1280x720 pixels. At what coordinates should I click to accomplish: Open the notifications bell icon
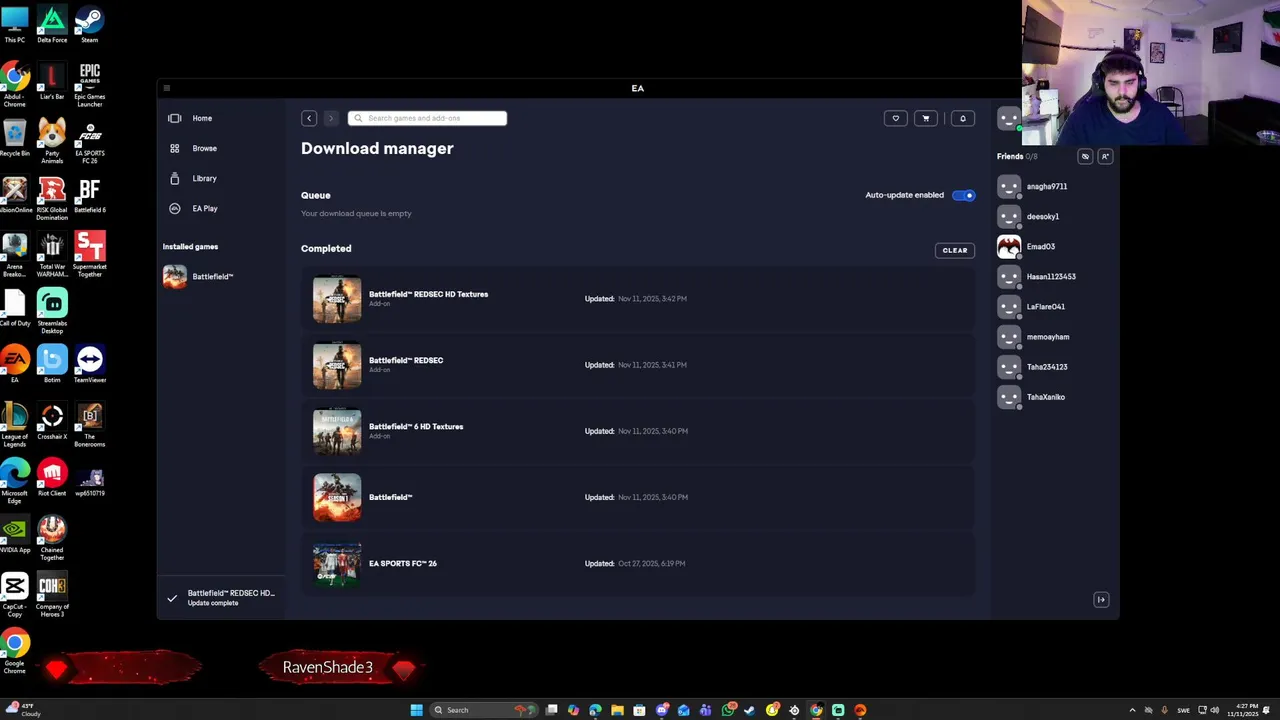pyautogui.click(x=963, y=118)
